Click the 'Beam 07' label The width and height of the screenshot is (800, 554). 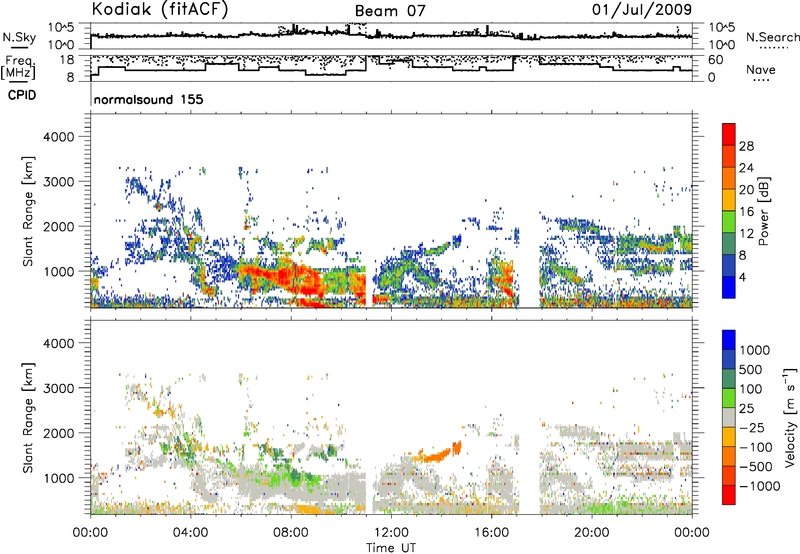pyautogui.click(x=390, y=11)
